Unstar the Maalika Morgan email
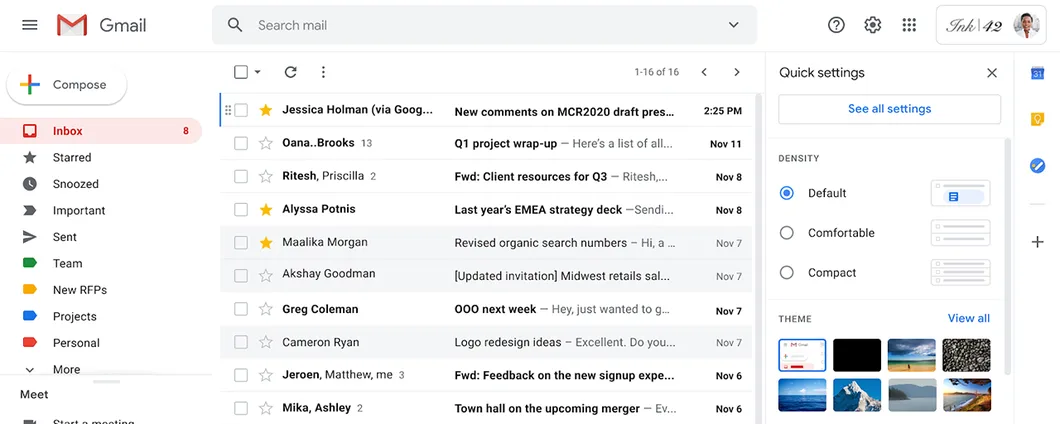Screen dimensions: 1060x424 click(x=266, y=243)
